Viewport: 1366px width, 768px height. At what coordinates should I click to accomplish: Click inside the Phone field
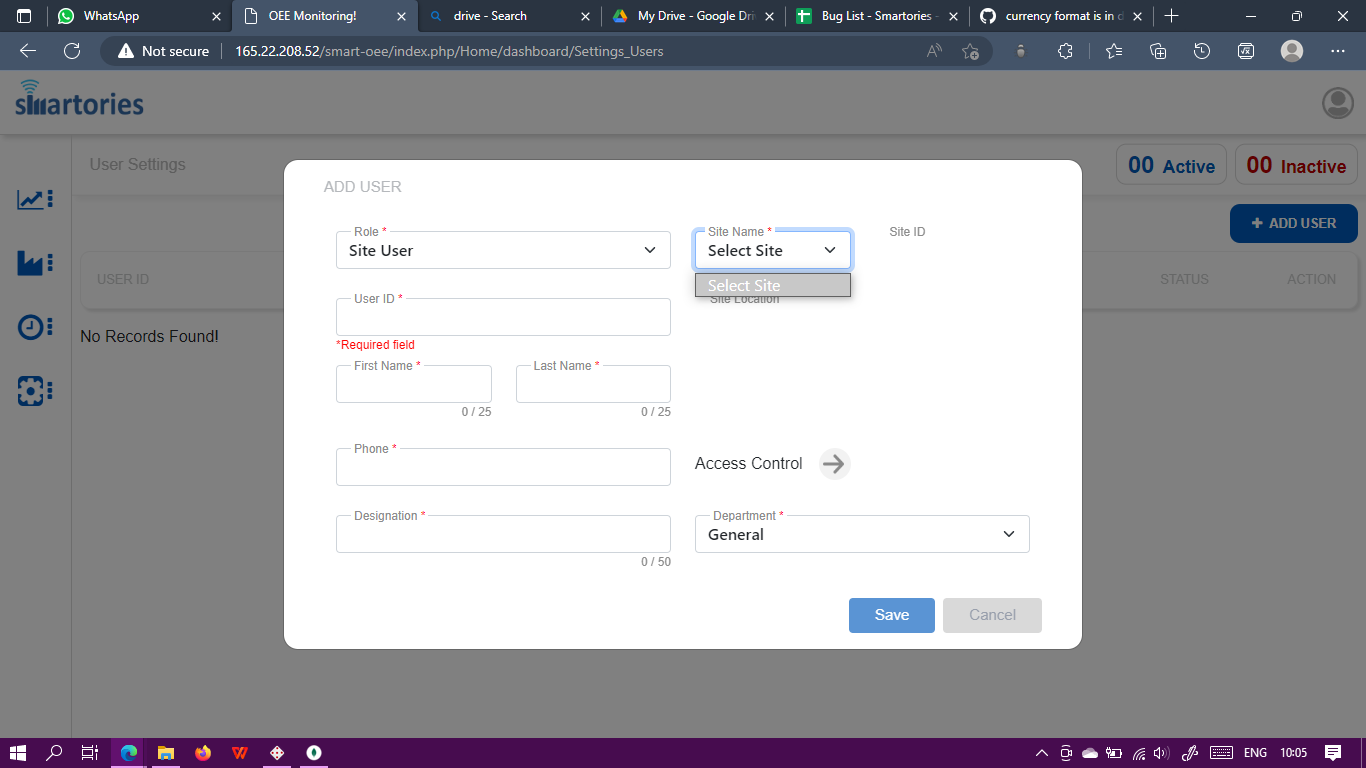pos(503,466)
